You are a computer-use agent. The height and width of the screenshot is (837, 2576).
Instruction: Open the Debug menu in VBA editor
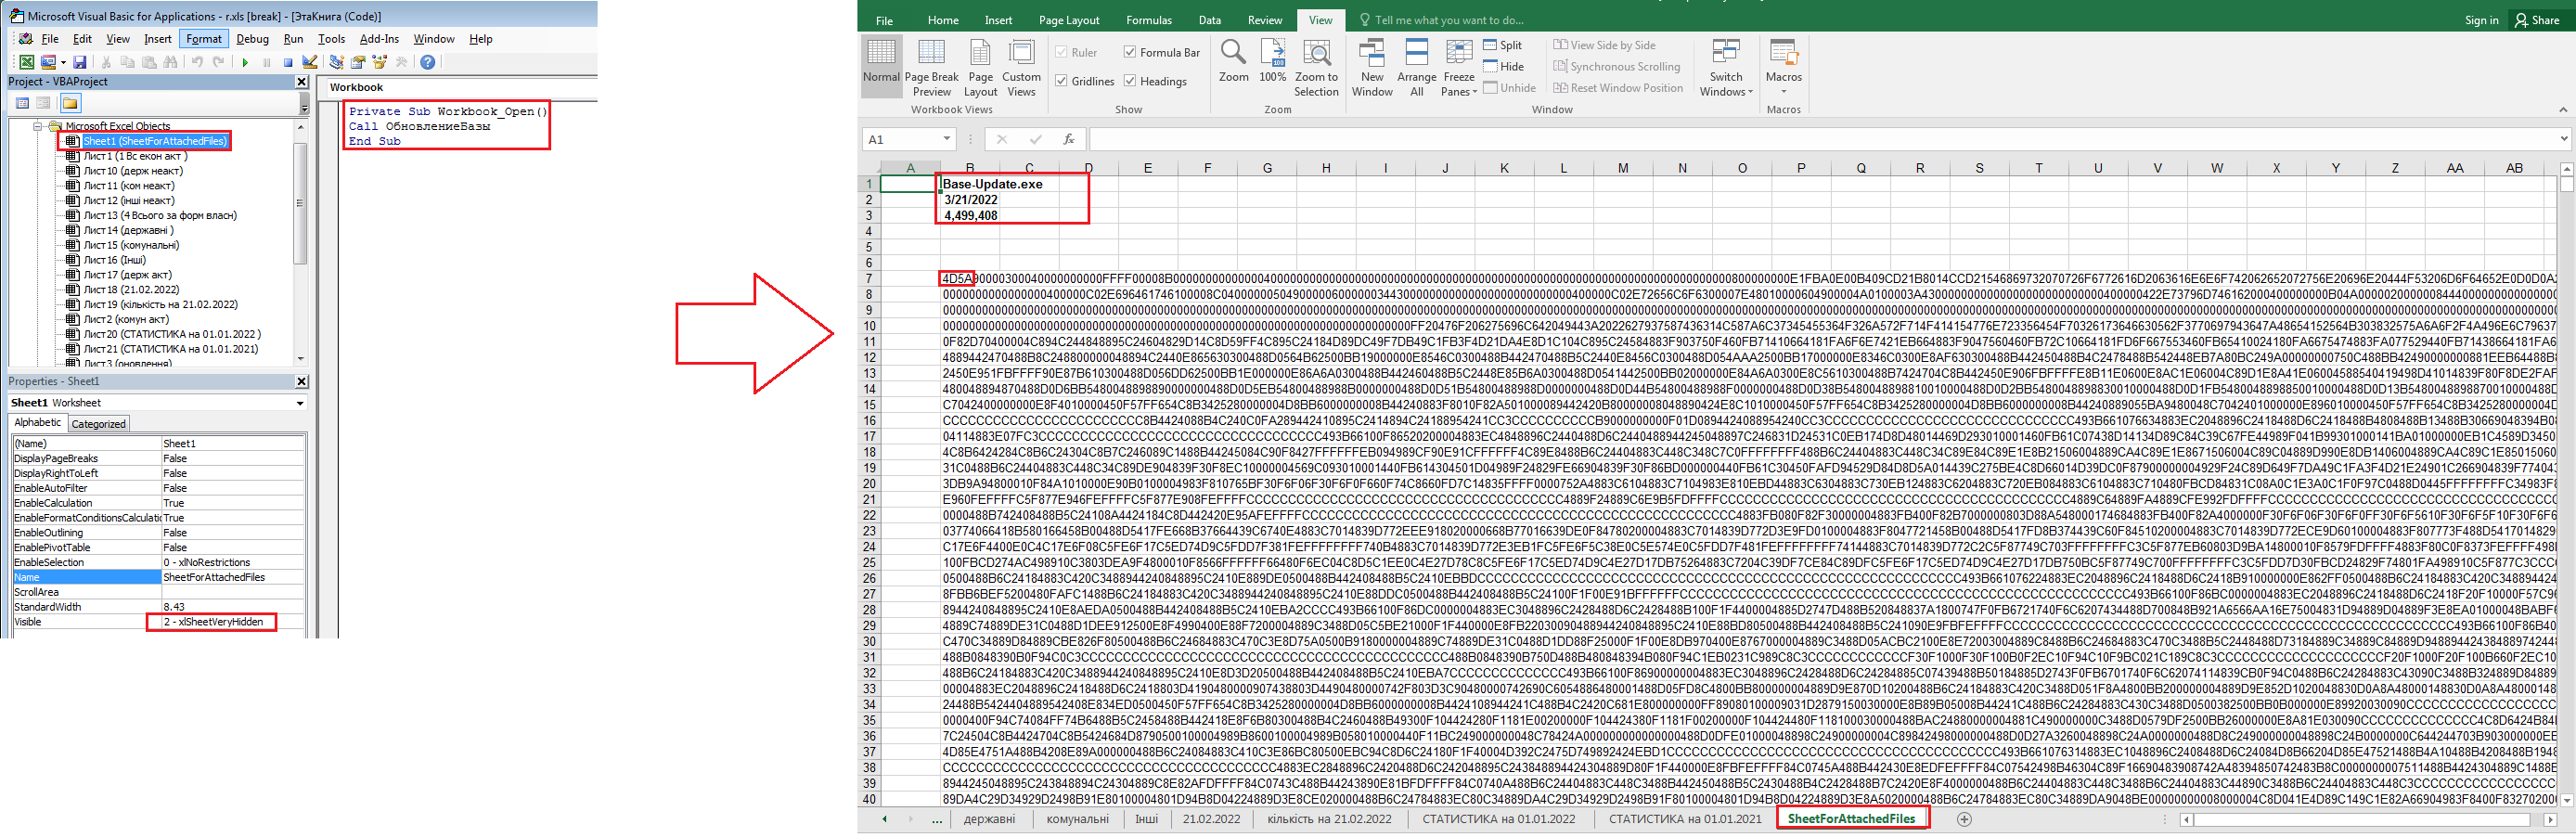click(x=252, y=39)
